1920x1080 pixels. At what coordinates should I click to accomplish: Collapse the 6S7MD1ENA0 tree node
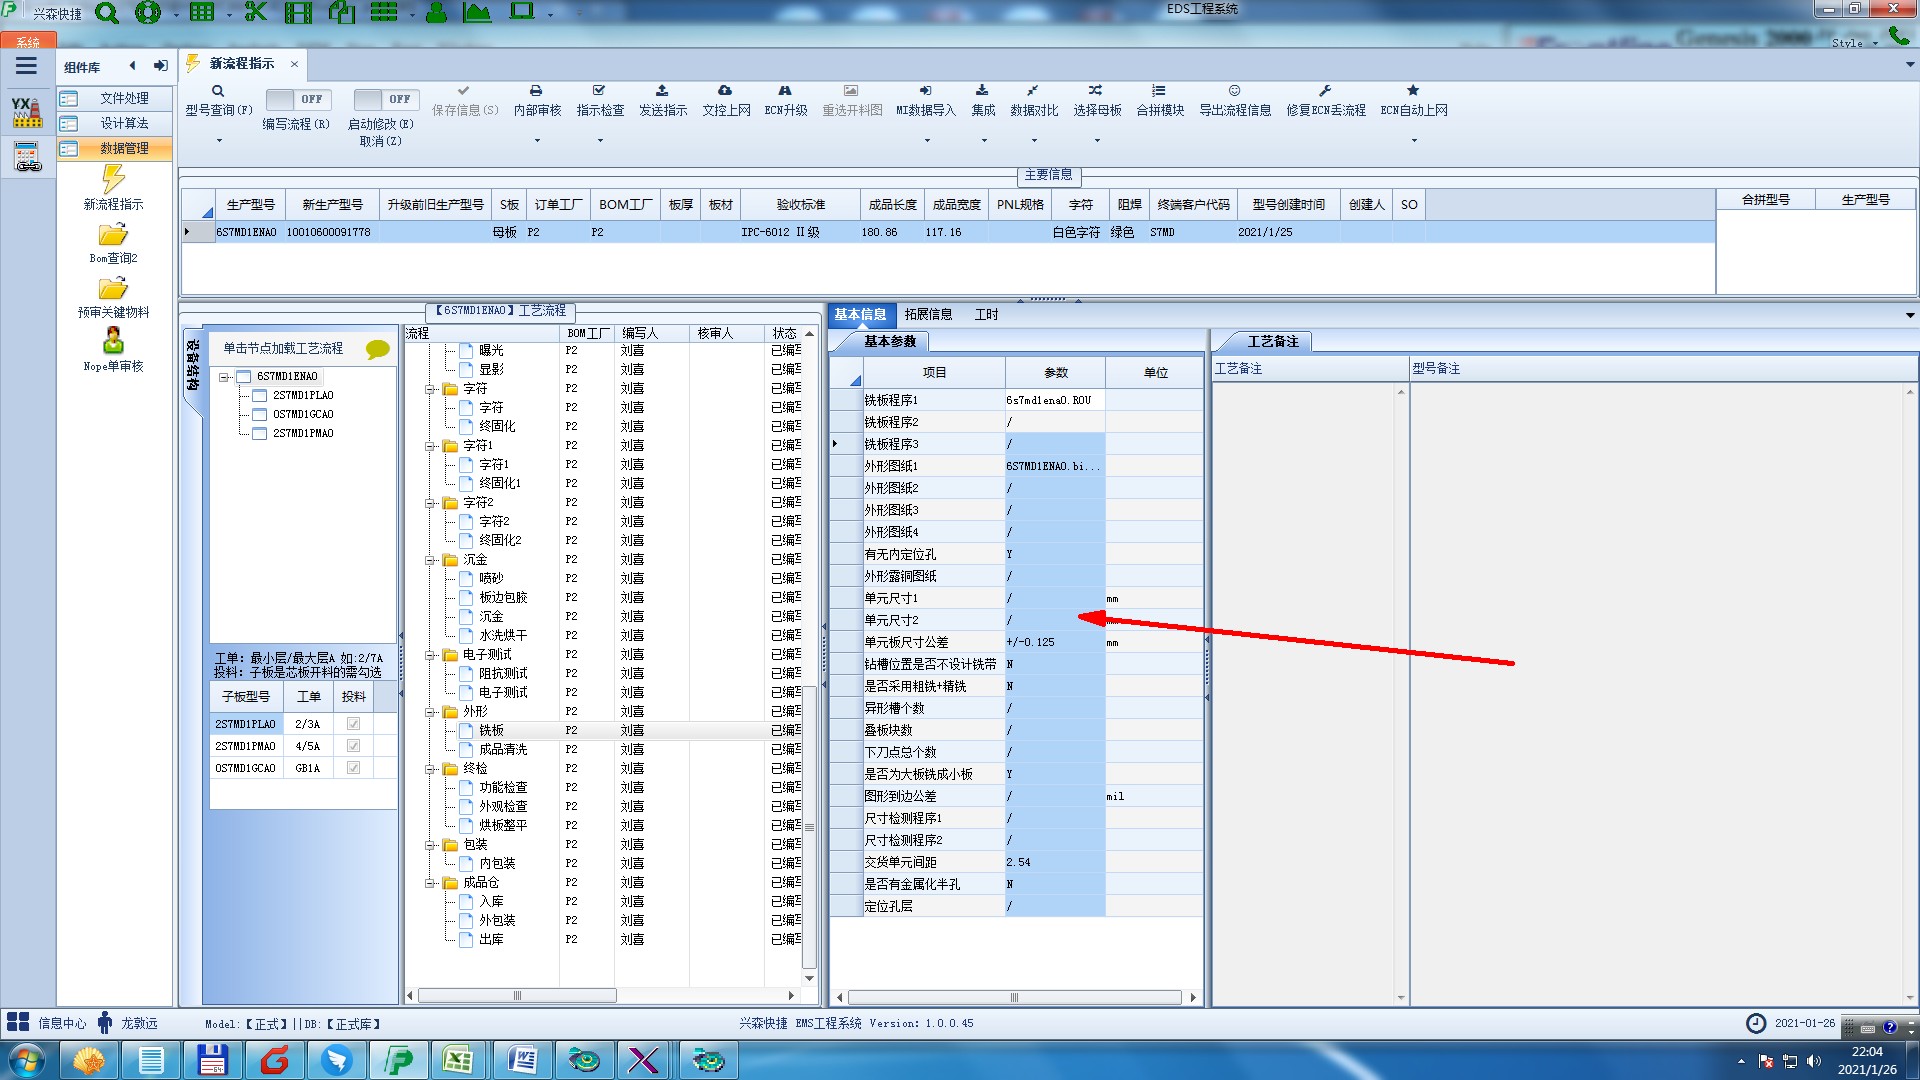[x=225, y=377]
